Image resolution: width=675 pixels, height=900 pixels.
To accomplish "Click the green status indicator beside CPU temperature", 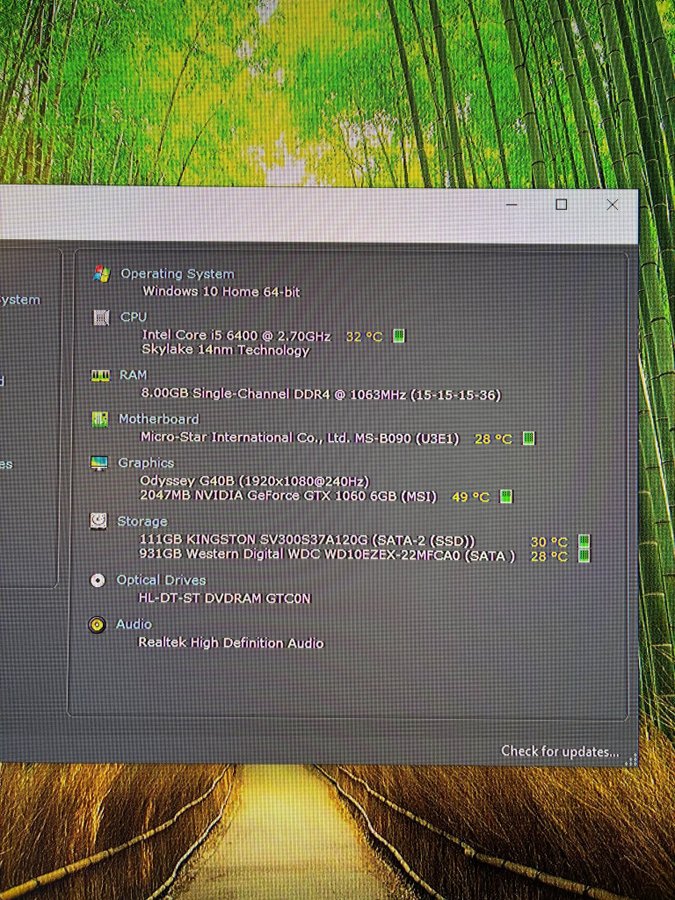I will [398, 336].
